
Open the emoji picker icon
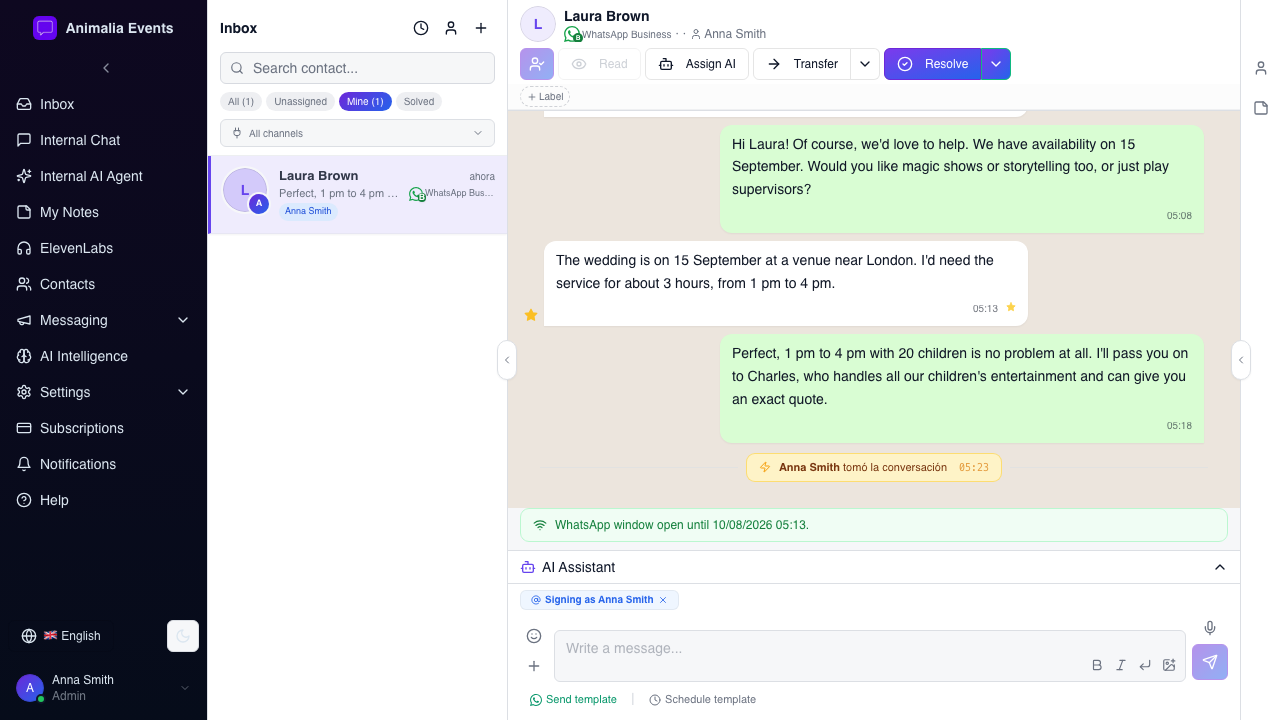(534, 636)
